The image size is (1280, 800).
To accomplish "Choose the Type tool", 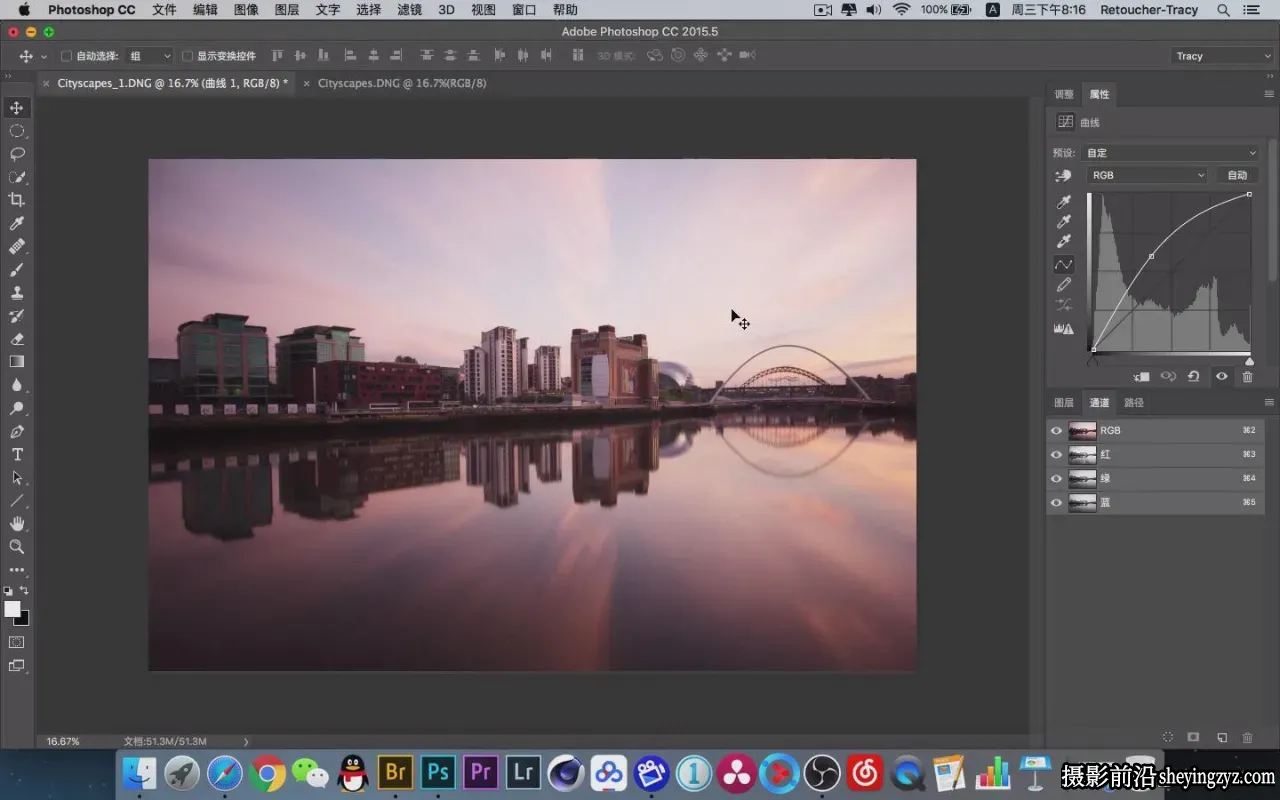I will click(x=17, y=455).
